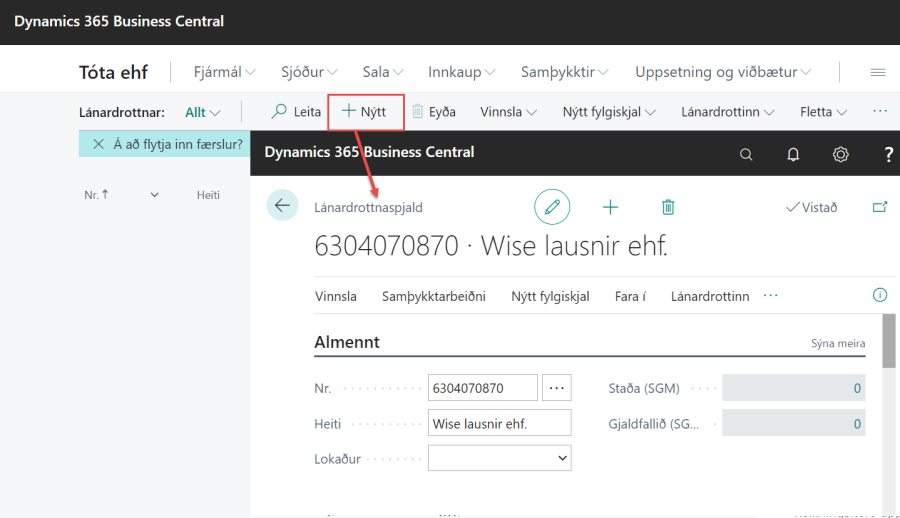Dismiss the 'Á að flytja inn færslur?' notification
900x518 pixels.
point(98,144)
